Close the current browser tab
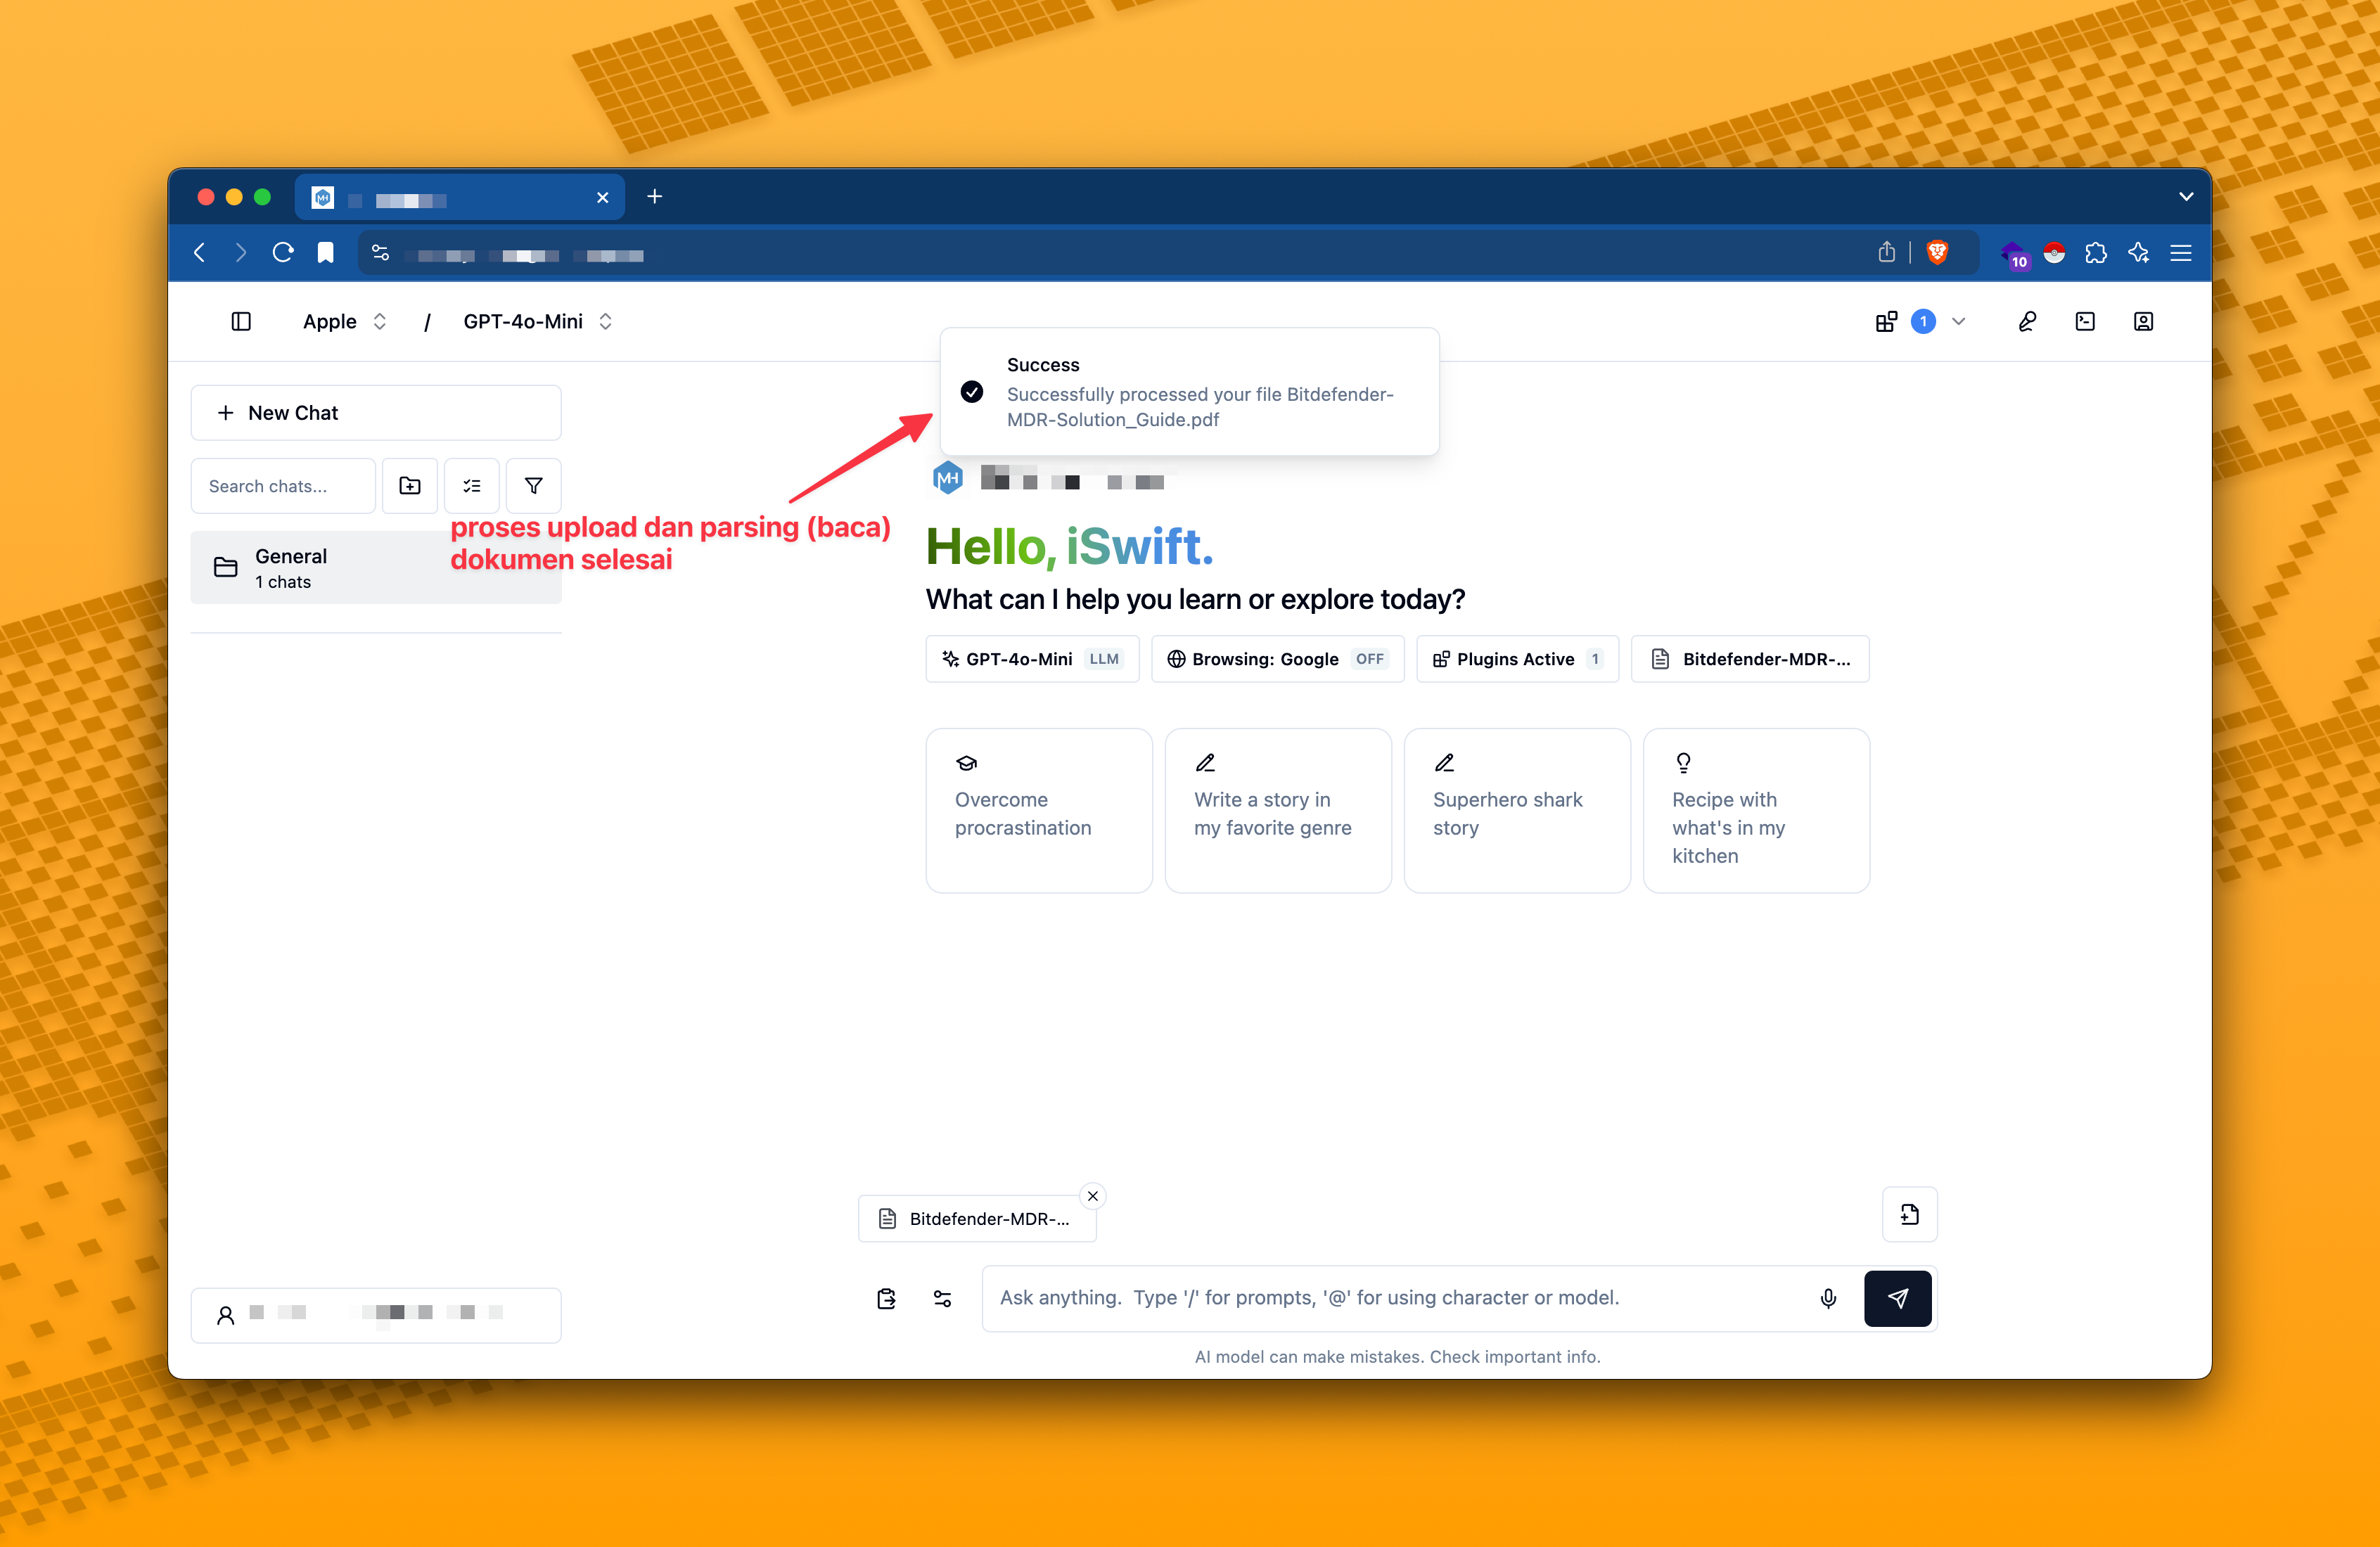The width and height of the screenshot is (2380, 1547). tap(603, 198)
